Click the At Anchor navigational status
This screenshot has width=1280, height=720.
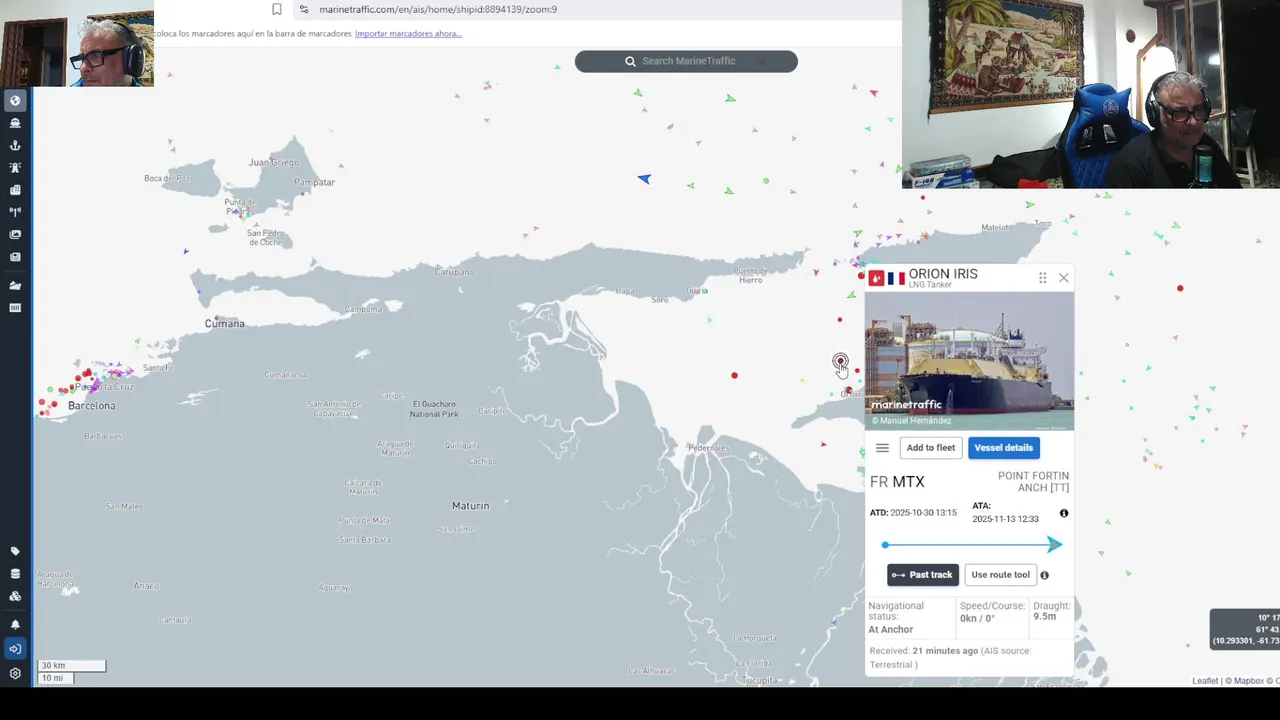point(890,630)
